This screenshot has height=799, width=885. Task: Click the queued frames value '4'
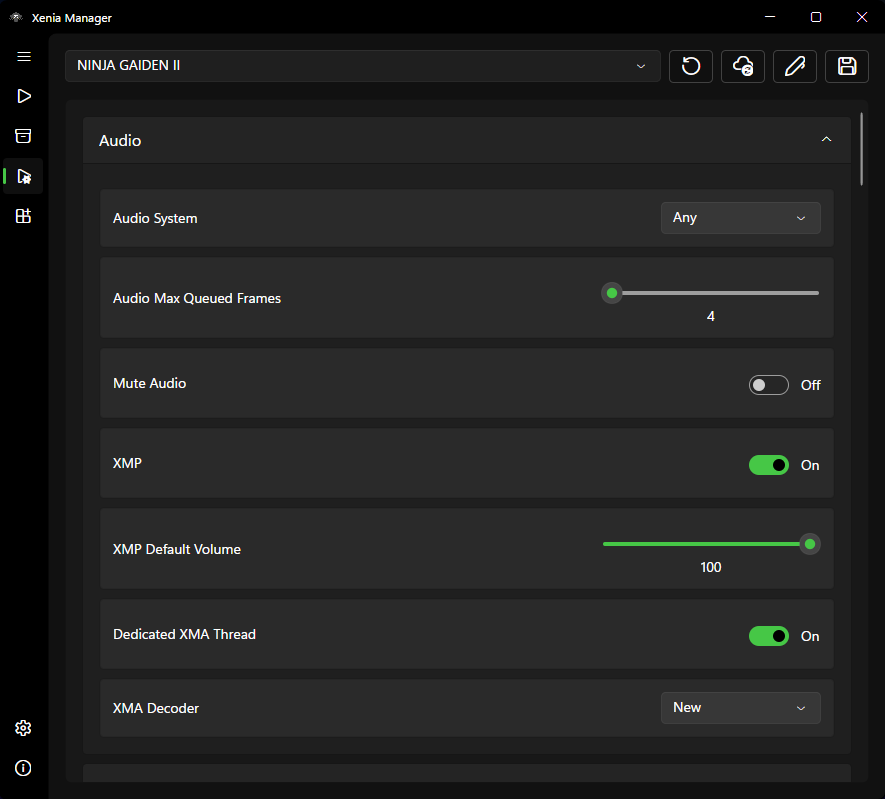click(x=711, y=316)
